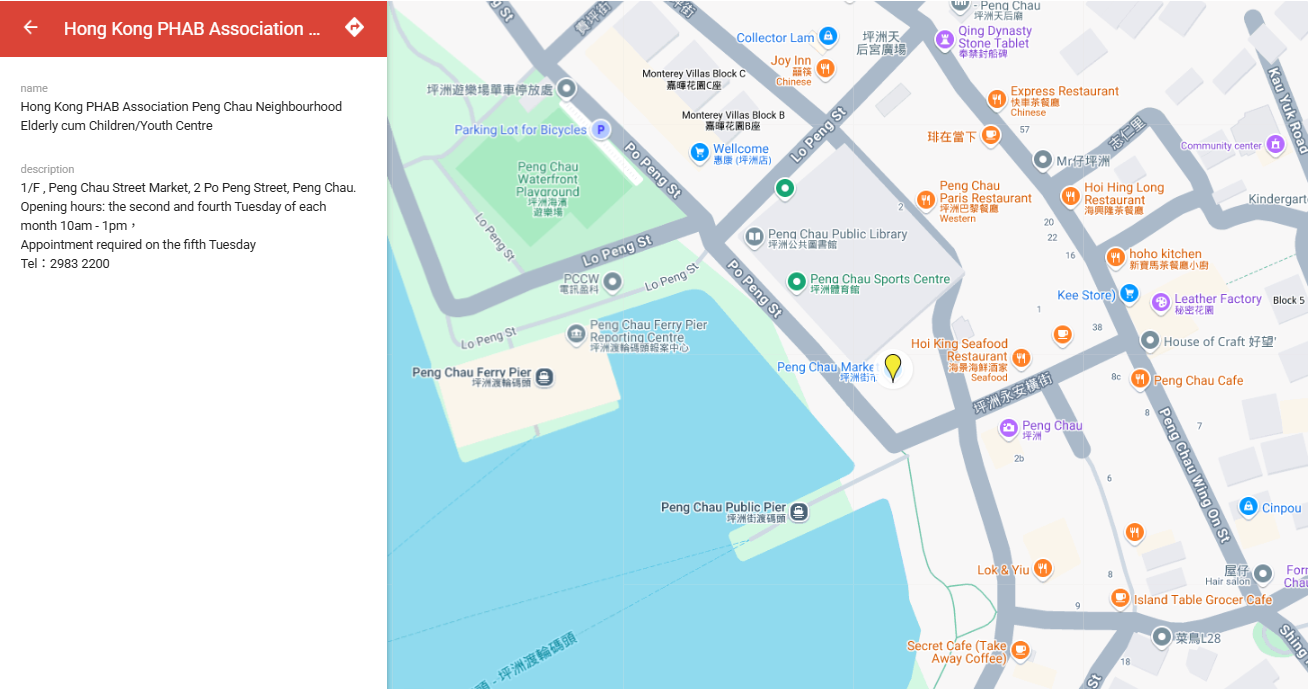Click the Wellcome shopping cart icon

pos(699,153)
